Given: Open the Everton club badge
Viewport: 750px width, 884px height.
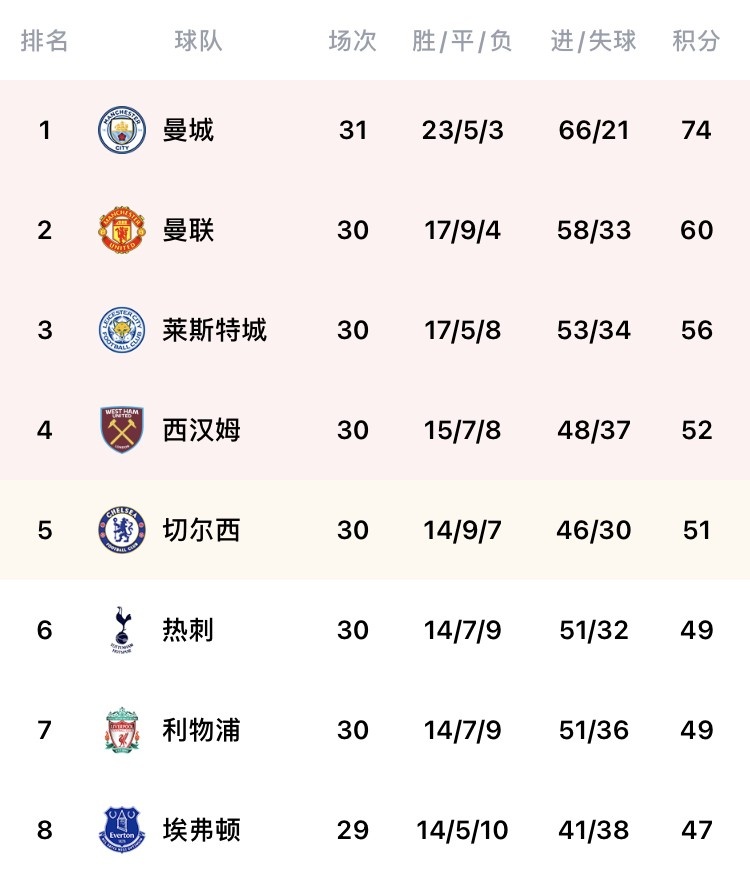Looking at the screenshot, I should (x=122, y=830).
